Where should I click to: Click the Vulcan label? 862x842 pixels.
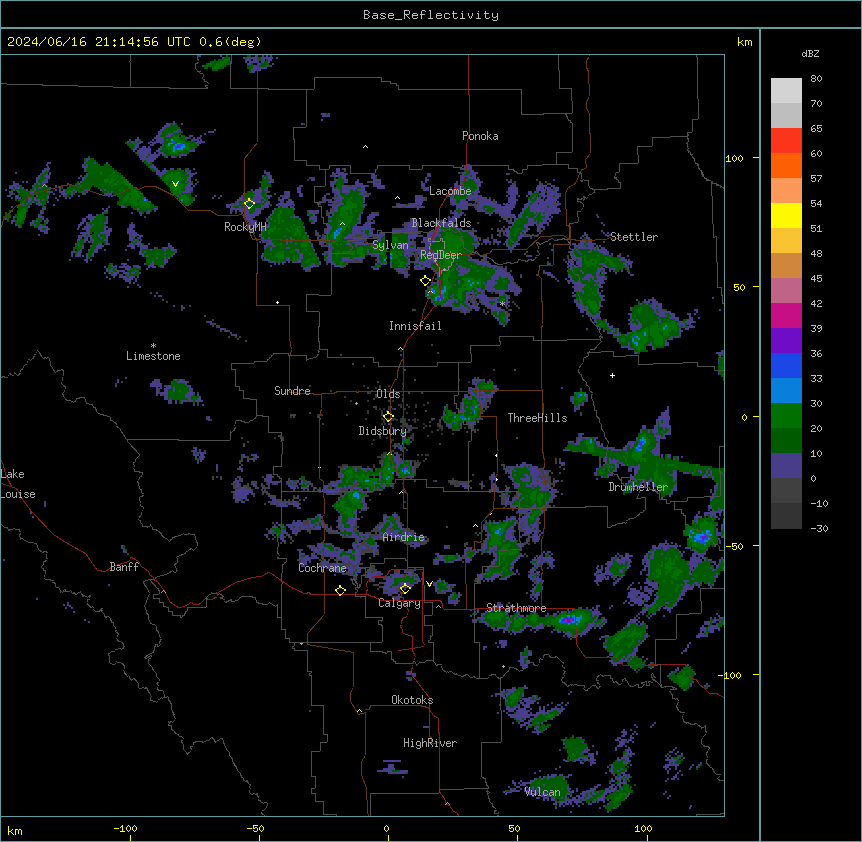[542, 792]
